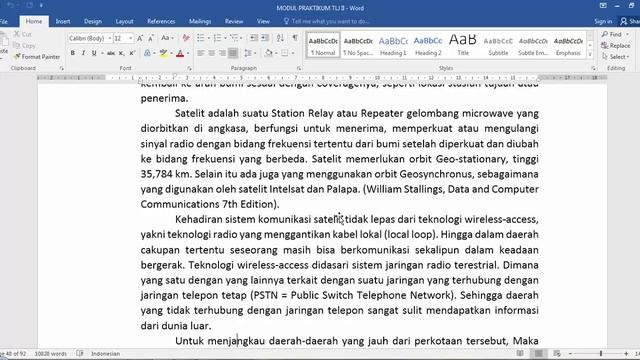Open Font dialog launcher
The height and width of the screenshot is (360, 640).
click(189, 69)
